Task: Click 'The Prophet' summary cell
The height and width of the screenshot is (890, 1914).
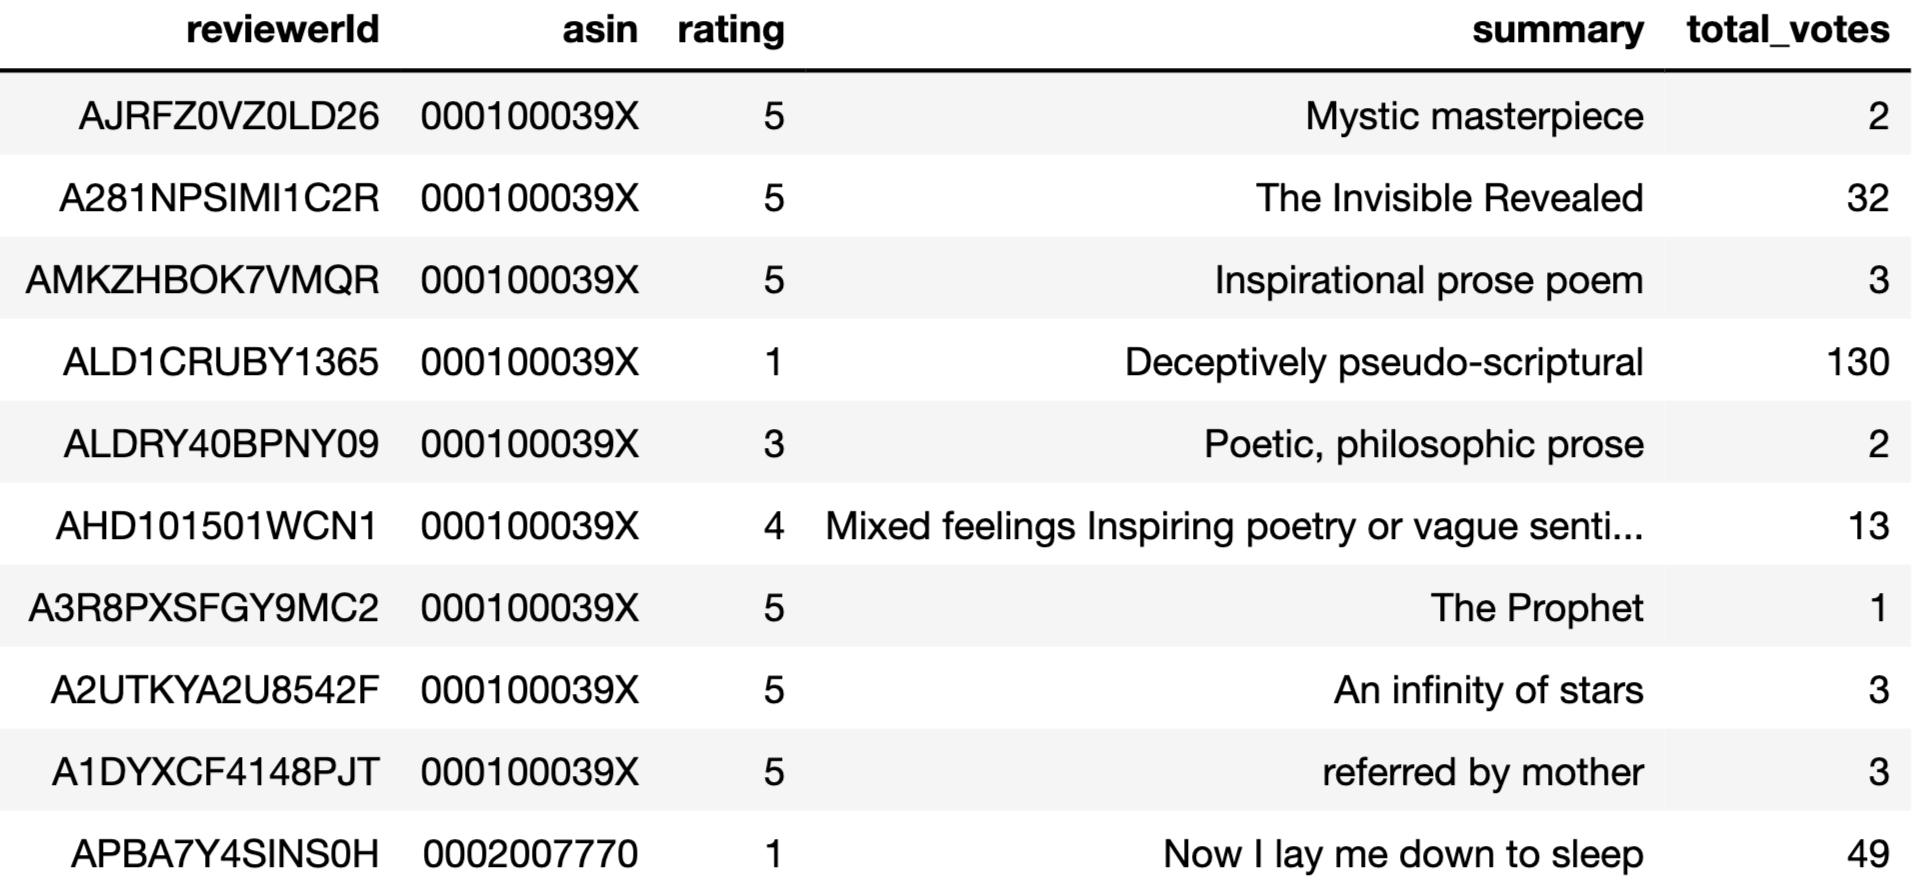Action: pyautogui.click(x=1536, y=608)
